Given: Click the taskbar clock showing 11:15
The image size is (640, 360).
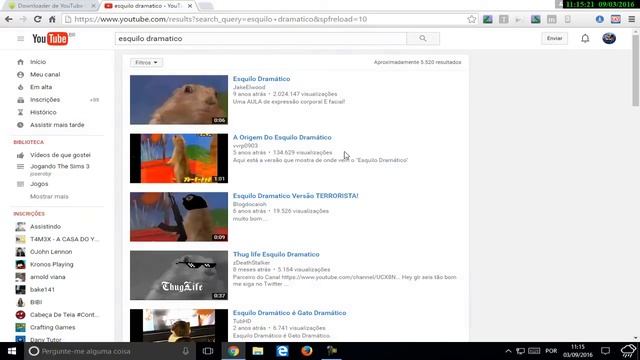Looking at the screenshot, I should tap(578, 351).
